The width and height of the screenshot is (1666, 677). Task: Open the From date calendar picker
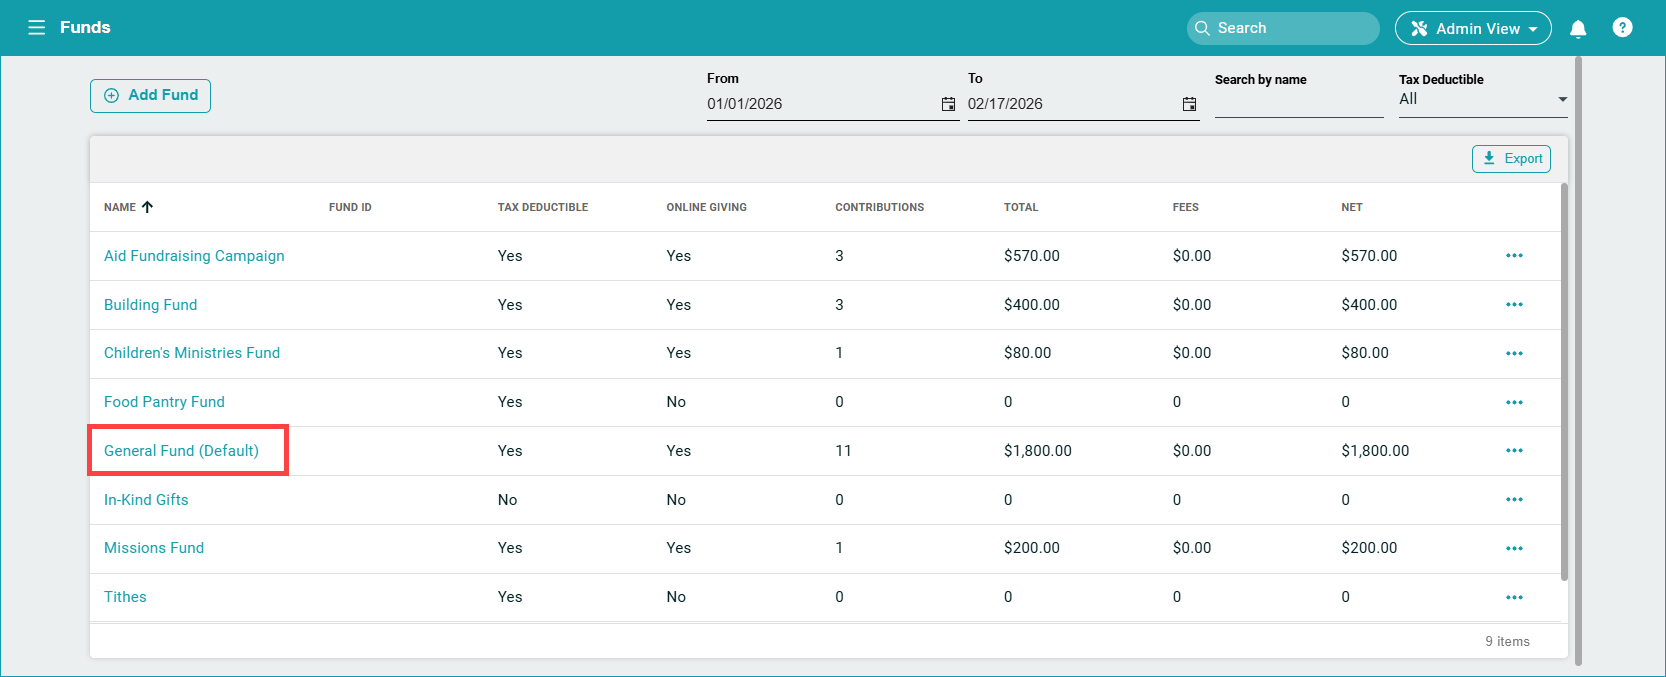(948, 104)
